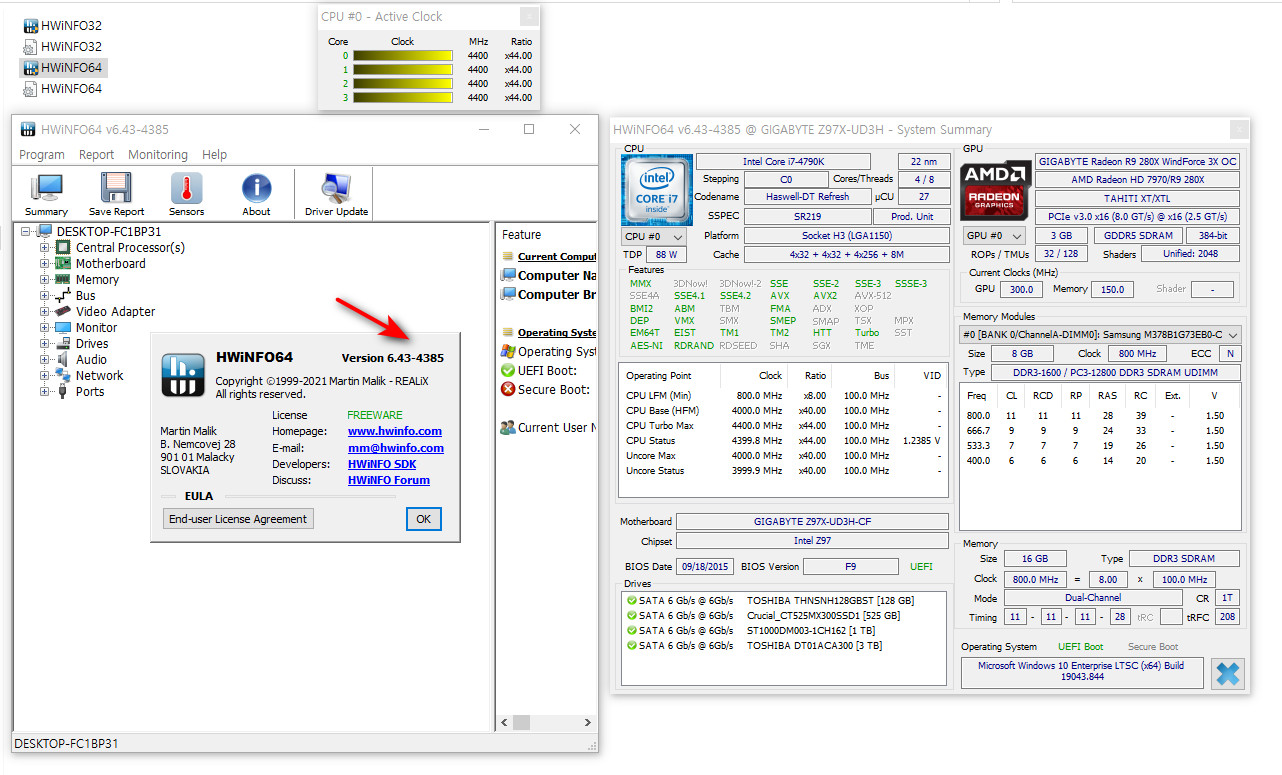
Task: Open the memory module BANK 0 dropdown
Action: tap(1100, 334)
